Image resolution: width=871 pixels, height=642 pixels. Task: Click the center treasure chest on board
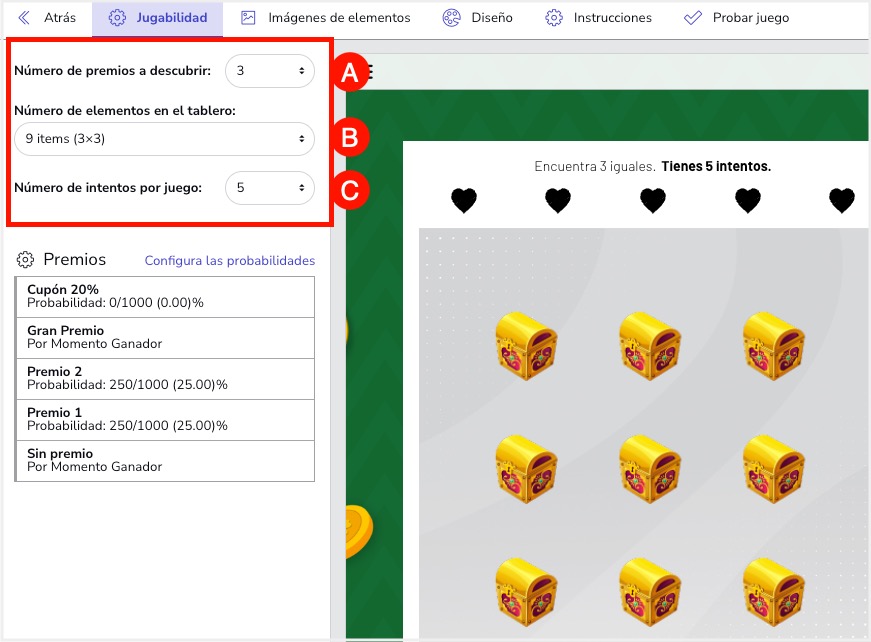[650, 469]
